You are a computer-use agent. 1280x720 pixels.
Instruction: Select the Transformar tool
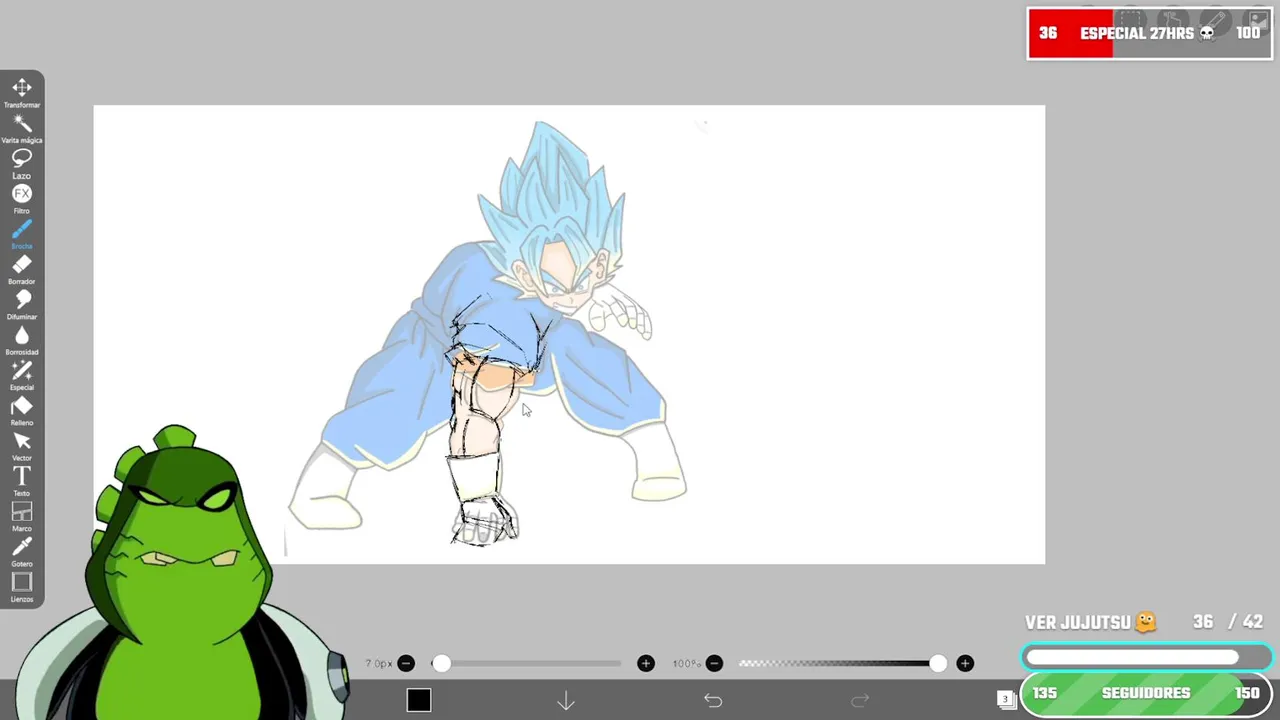click(x=22, y=92)
